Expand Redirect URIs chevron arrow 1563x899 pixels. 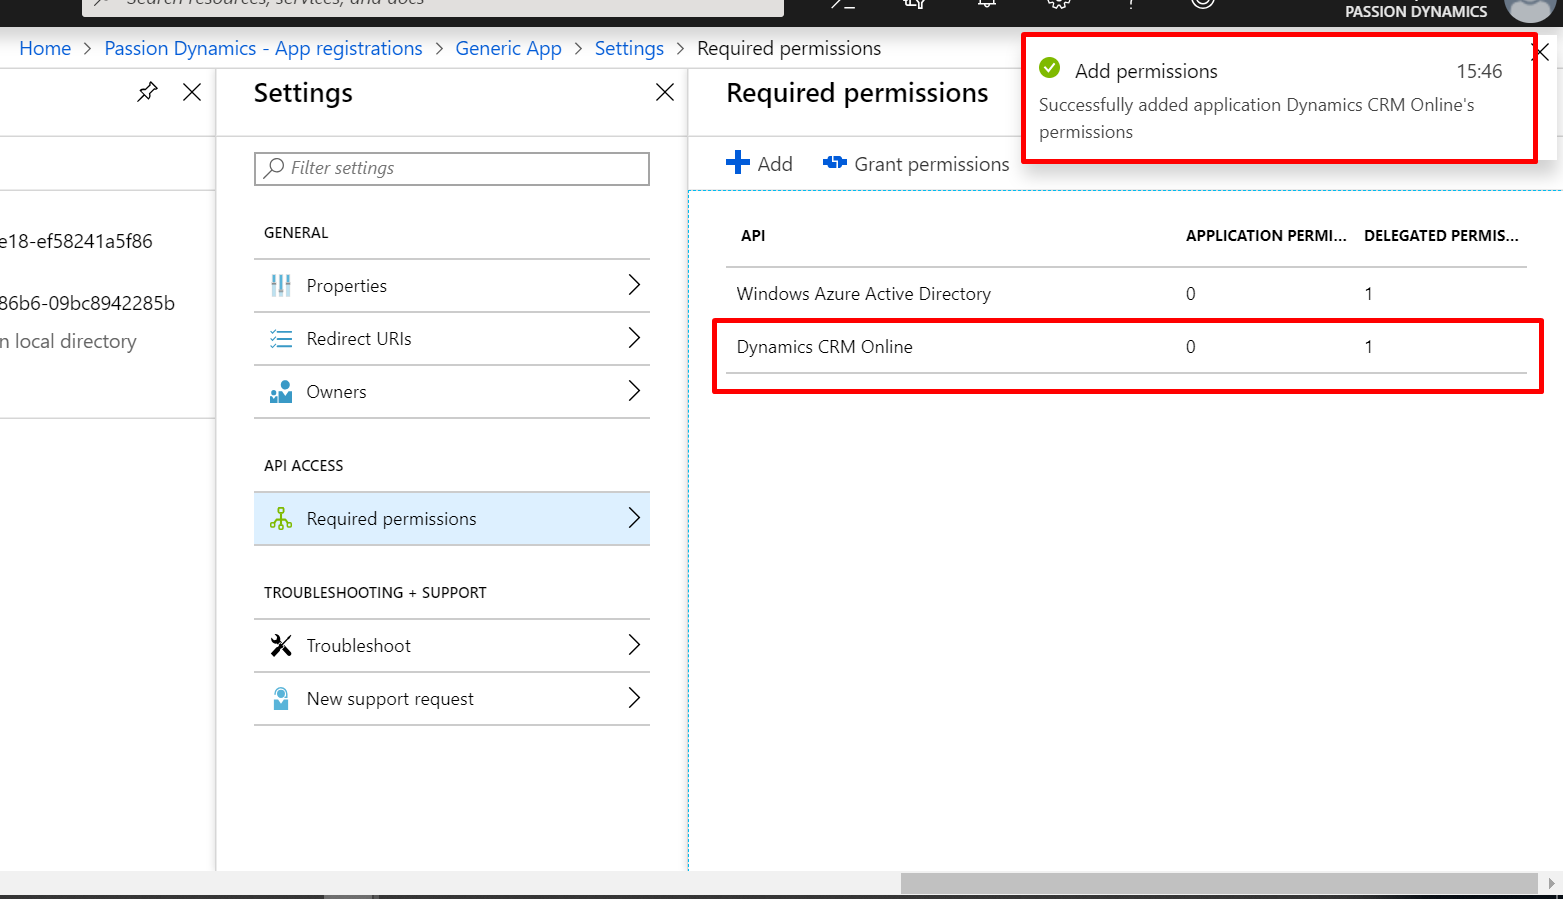634,338
